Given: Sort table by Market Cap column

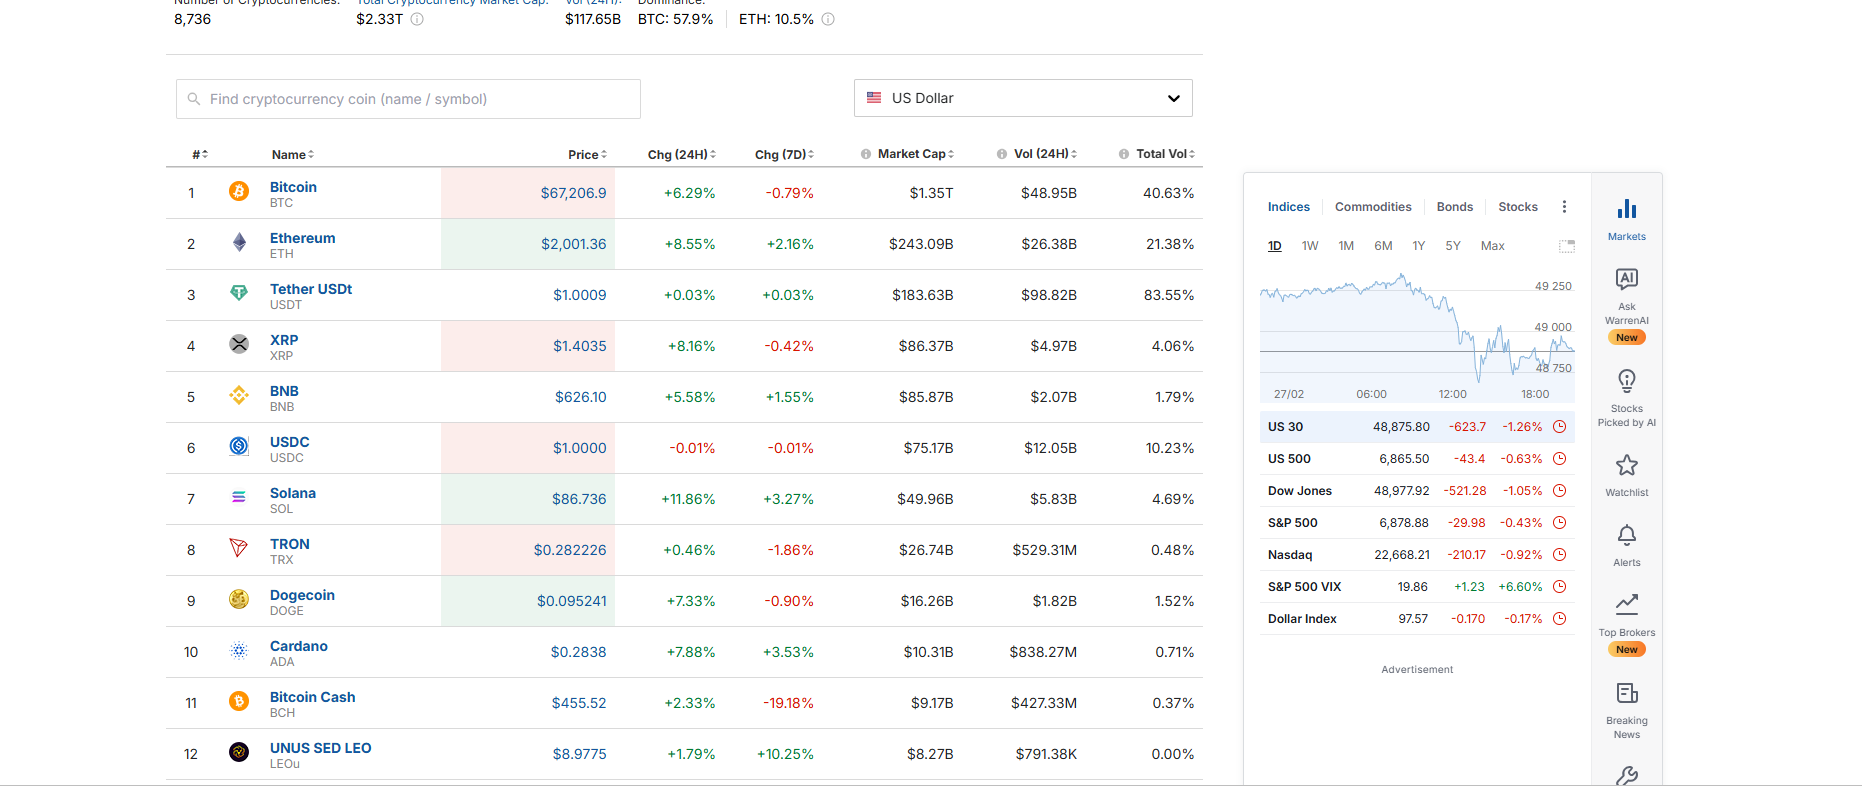Looking at the screenshot, I should [x=914, y=154].
